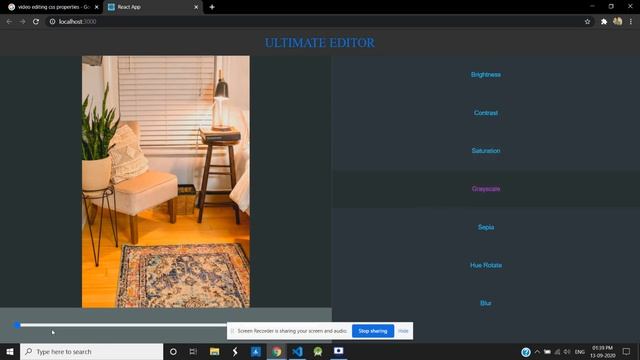The image size is (640, 360).
Task: Open the lightning bolt taskbar app
Action: pos(235,351)
